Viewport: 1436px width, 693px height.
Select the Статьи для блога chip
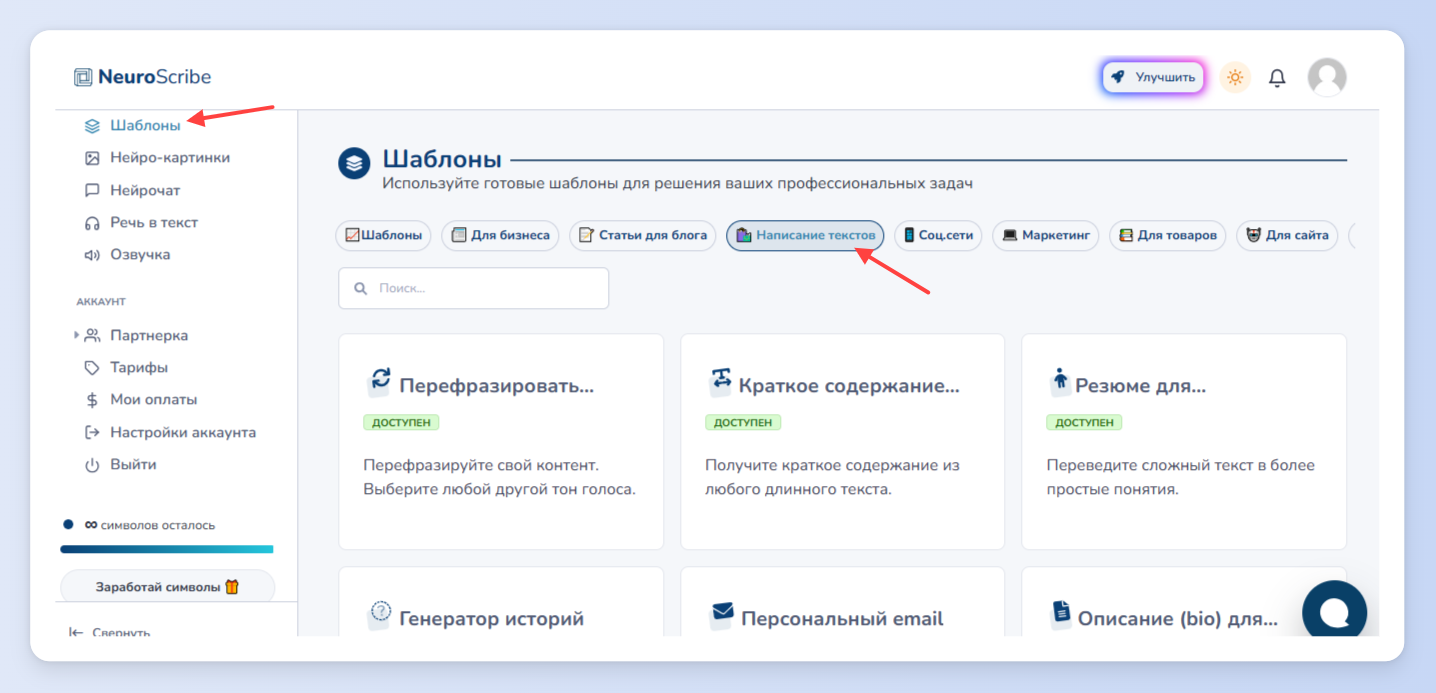click(643, 236)
